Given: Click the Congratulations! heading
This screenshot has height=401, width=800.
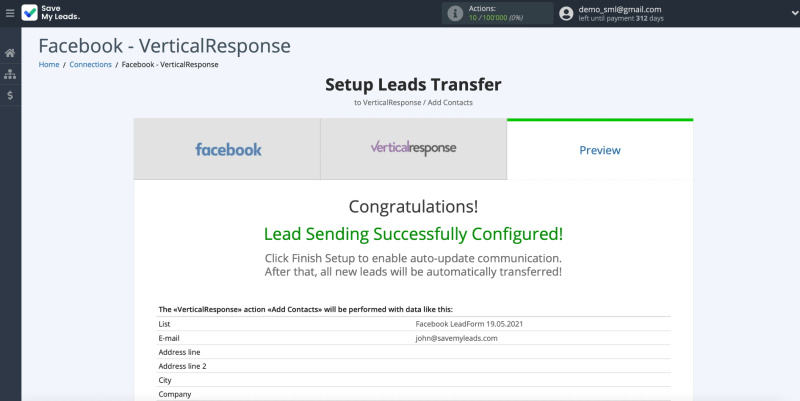Looking at the screenshot, I should coord(413,207).
